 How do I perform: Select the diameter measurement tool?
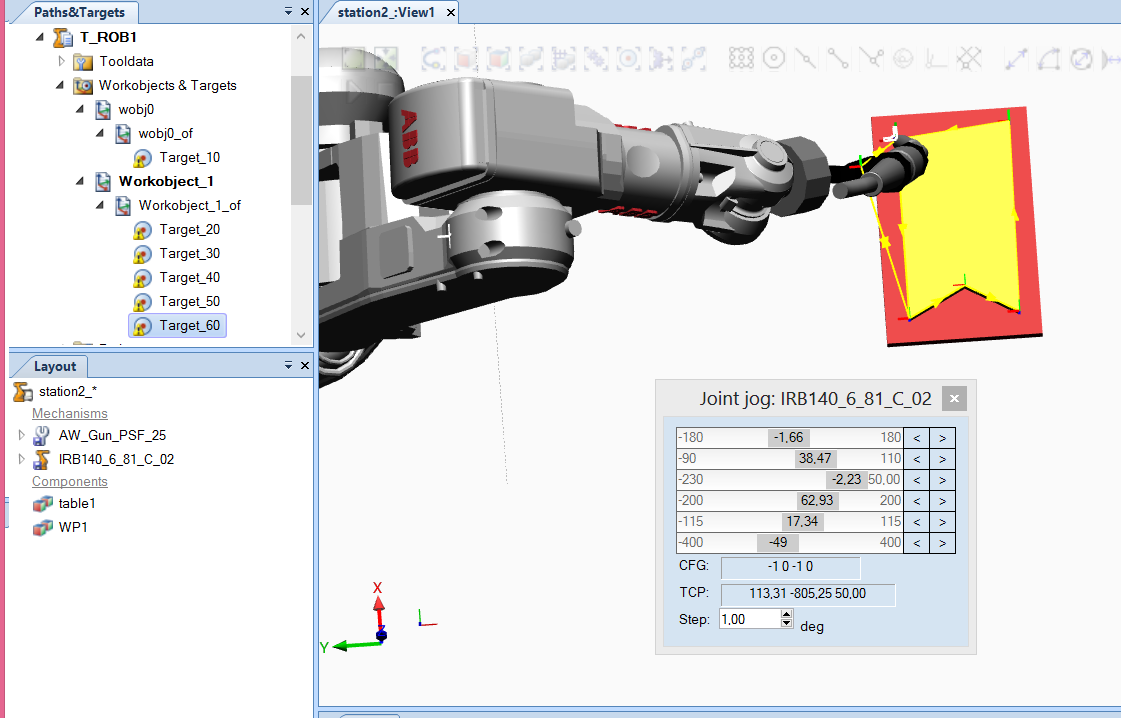click(1081, 60)
